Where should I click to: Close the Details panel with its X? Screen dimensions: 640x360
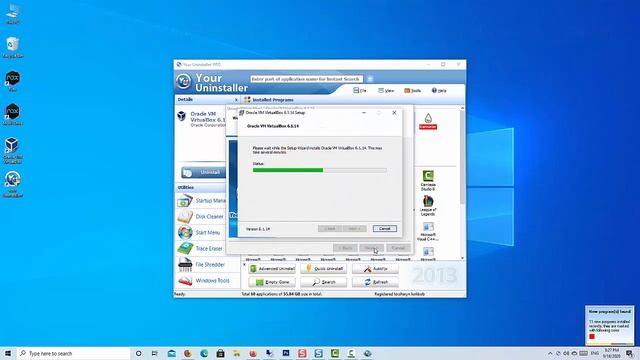click(x=236, y=100)
